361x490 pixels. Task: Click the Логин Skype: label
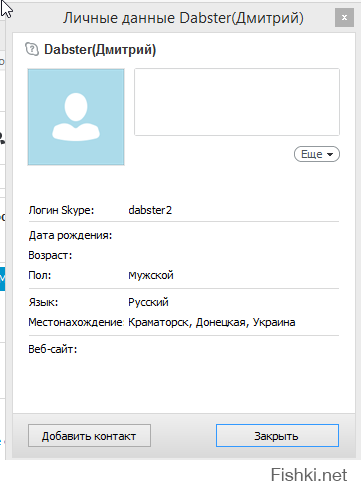pos(61,210)
